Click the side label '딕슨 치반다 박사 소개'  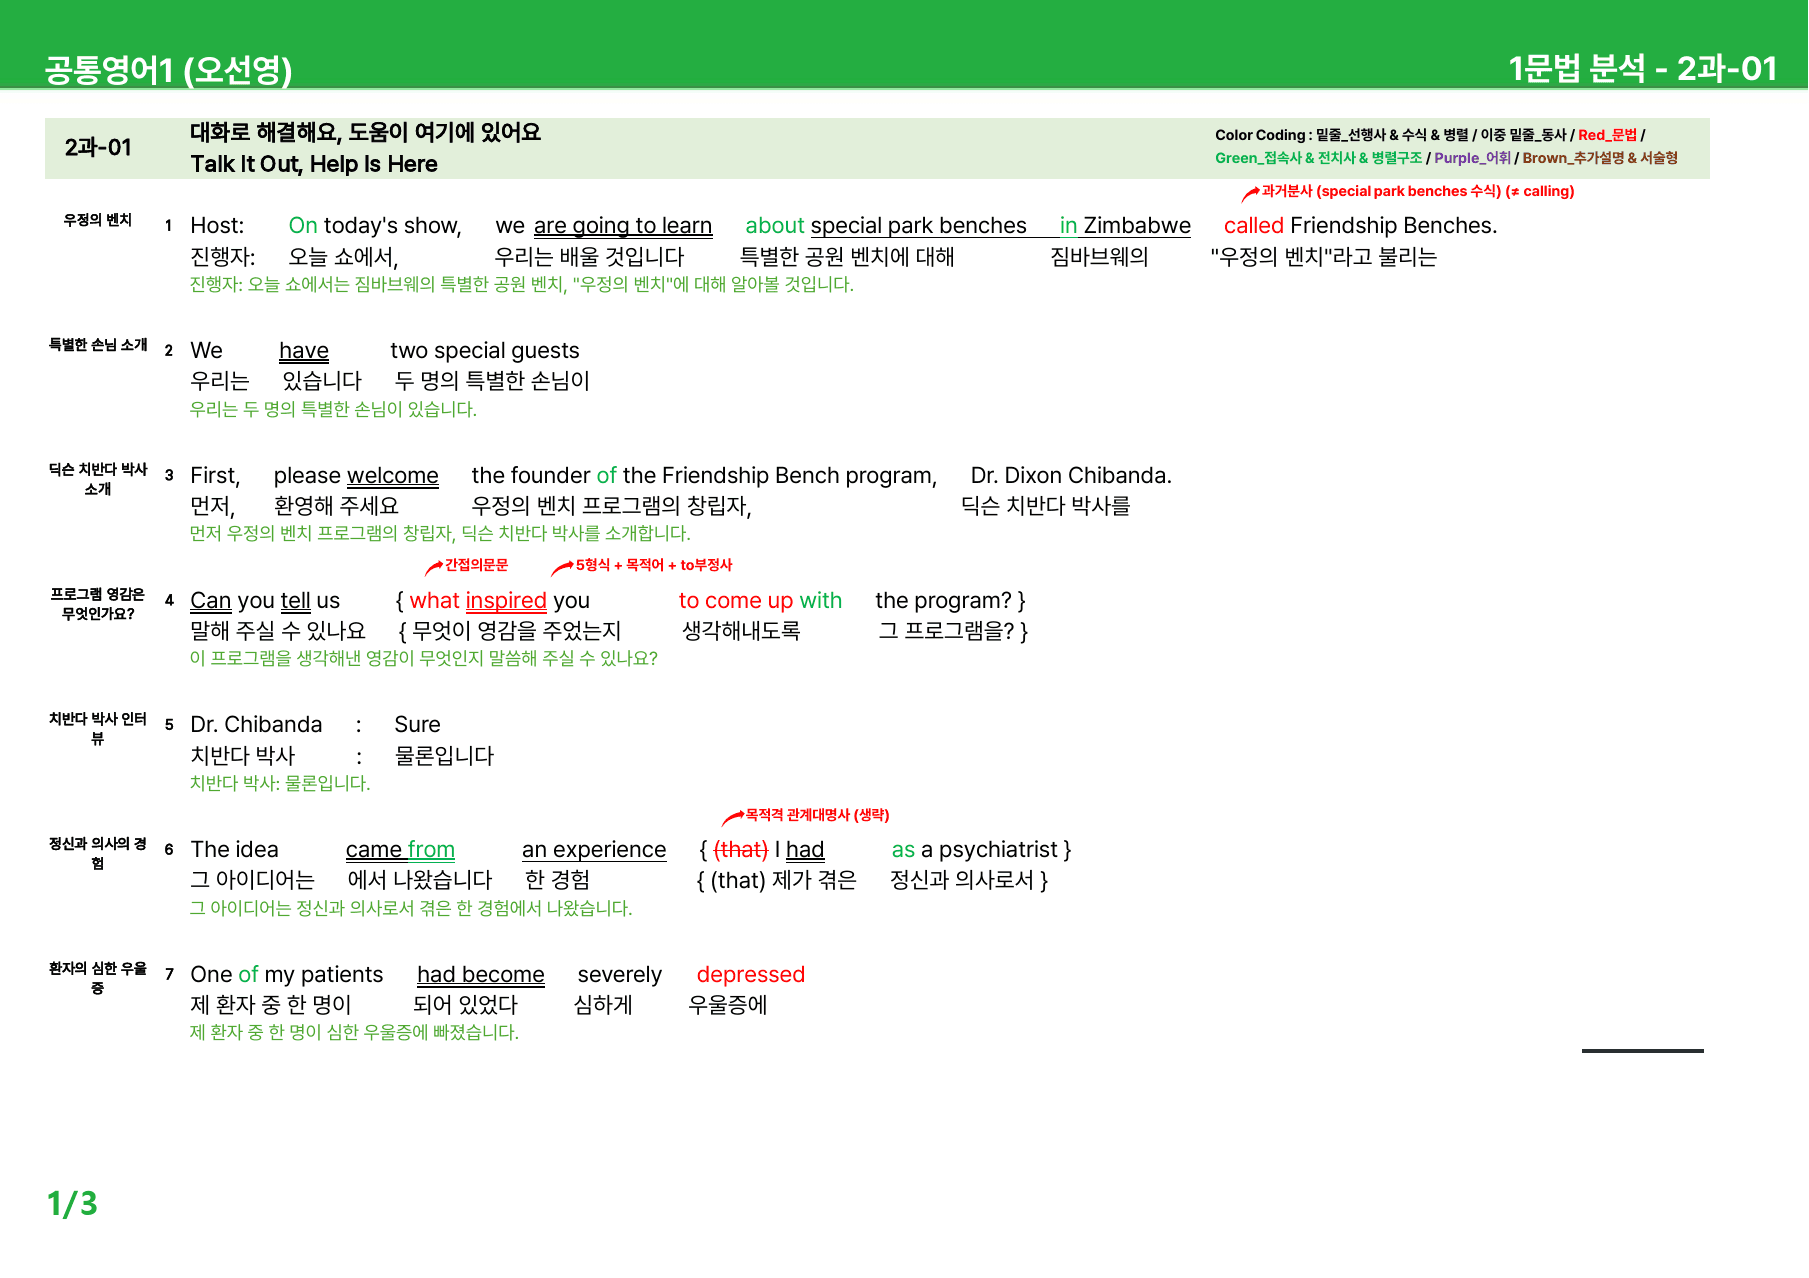98,479
